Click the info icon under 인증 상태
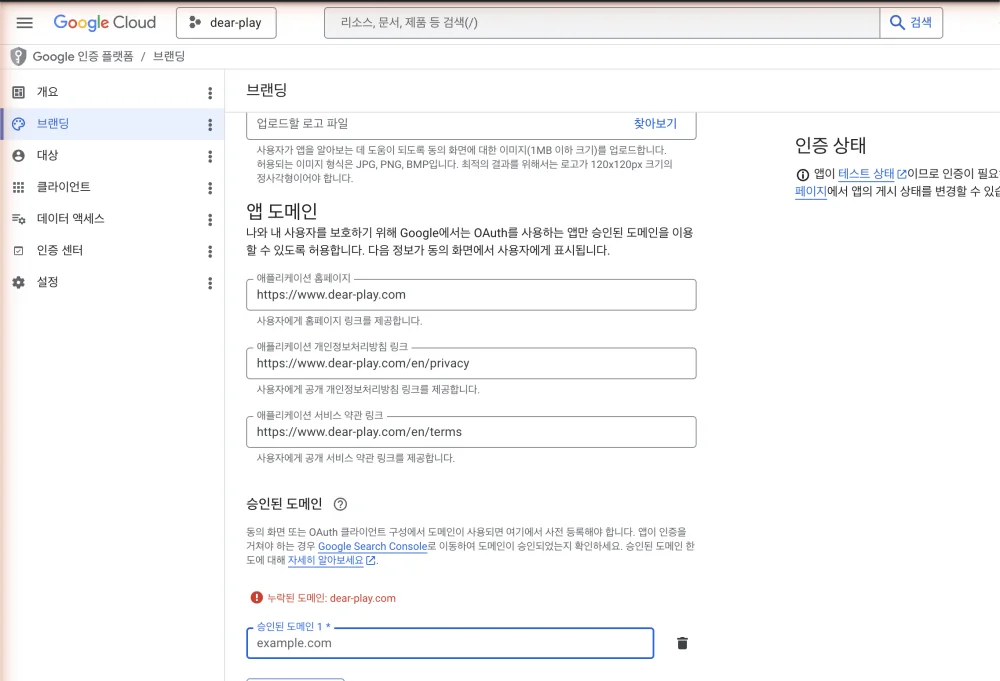1000x681 pixels. 802,175
